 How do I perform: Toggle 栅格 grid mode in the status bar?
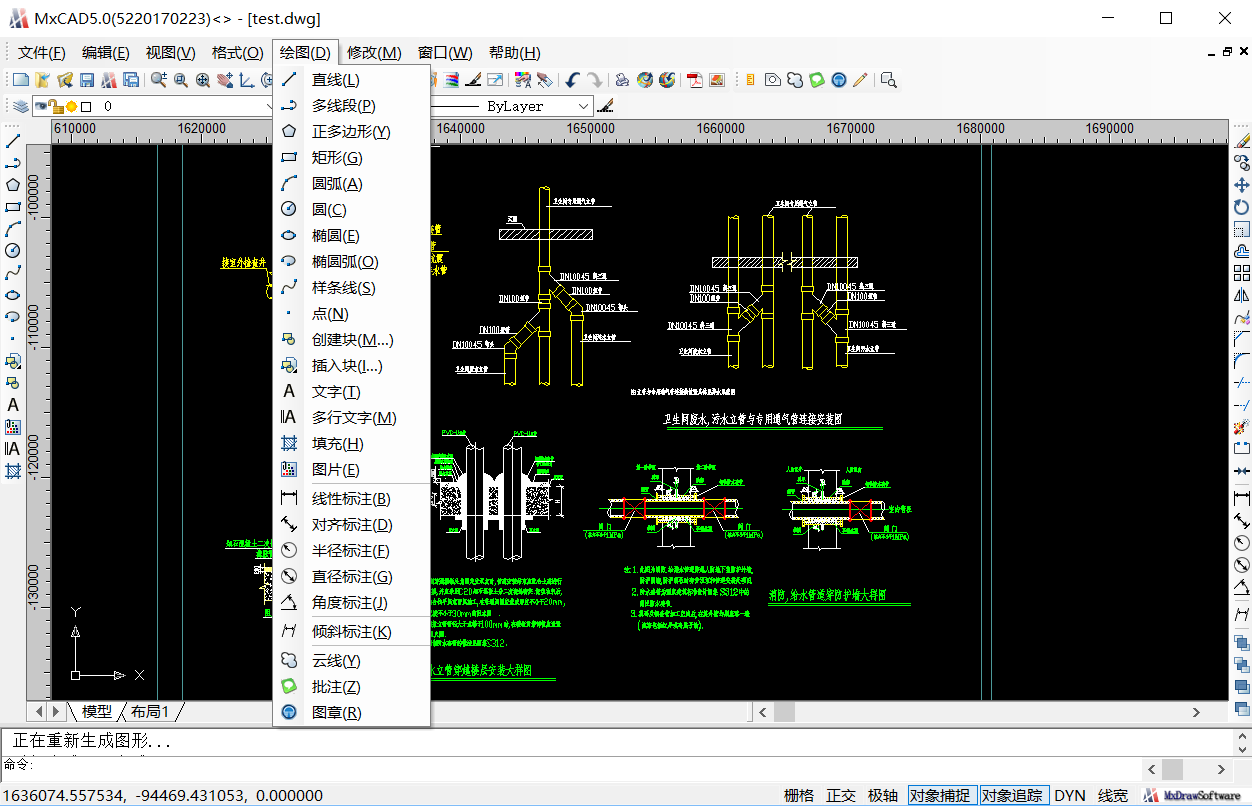tap(798, 795)
